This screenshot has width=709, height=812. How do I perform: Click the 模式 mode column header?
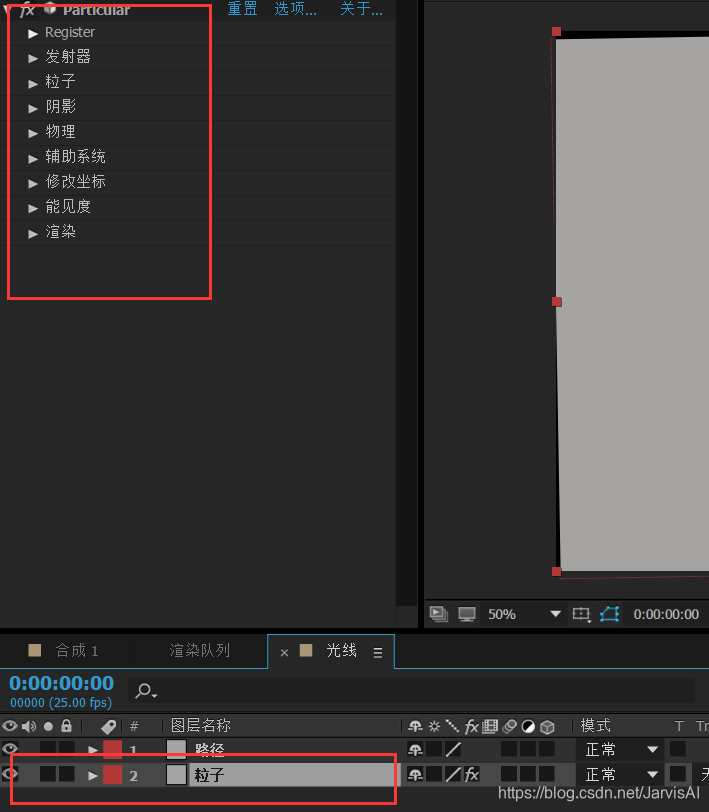click(x=596, y=726)
